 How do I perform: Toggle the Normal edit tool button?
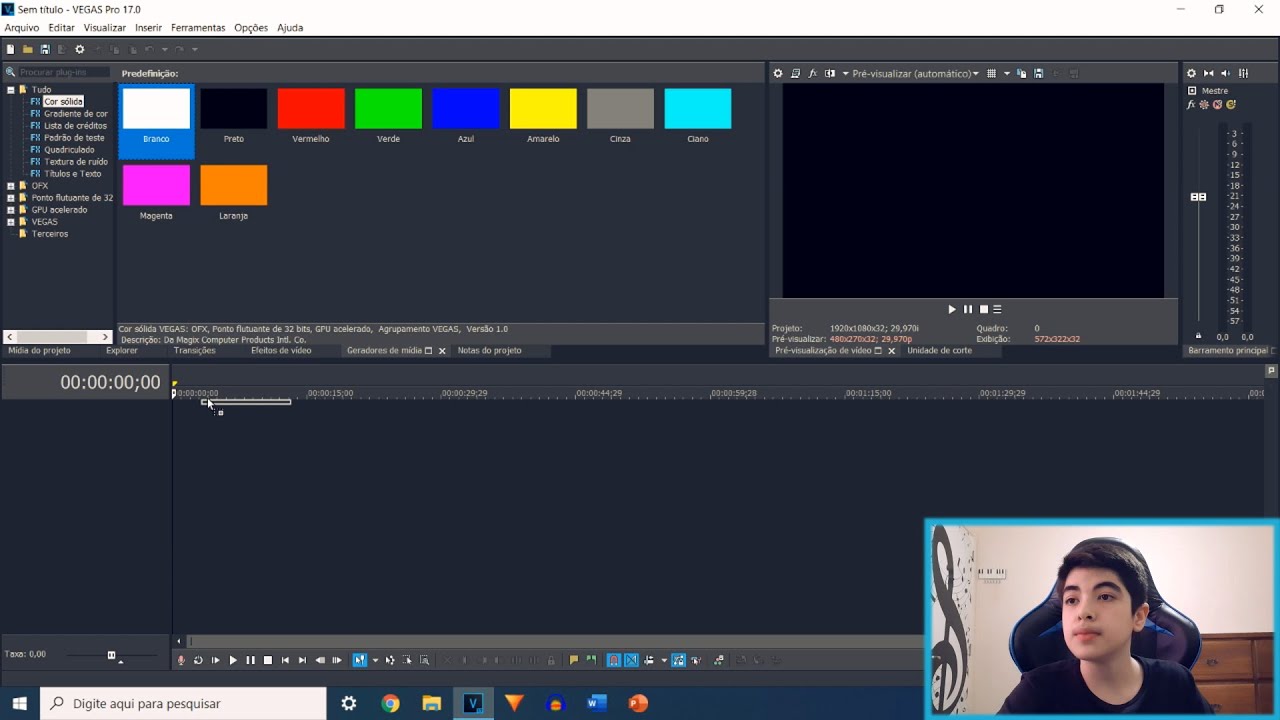point(360,660)
